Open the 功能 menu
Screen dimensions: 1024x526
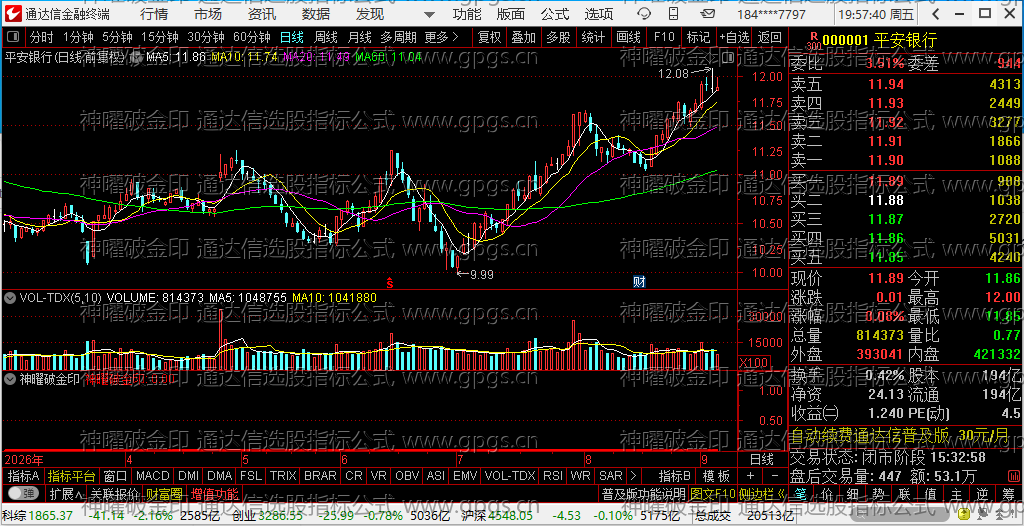point(467,14)
